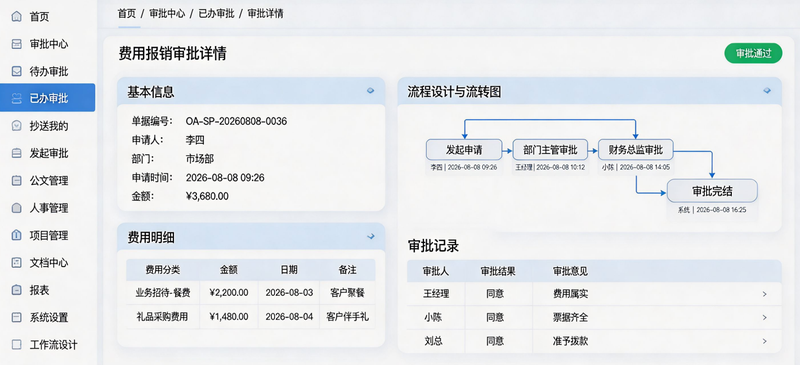Click the 人事管理 sidebar icon
This screenshot has height=365, width=800.
[16, 208]
